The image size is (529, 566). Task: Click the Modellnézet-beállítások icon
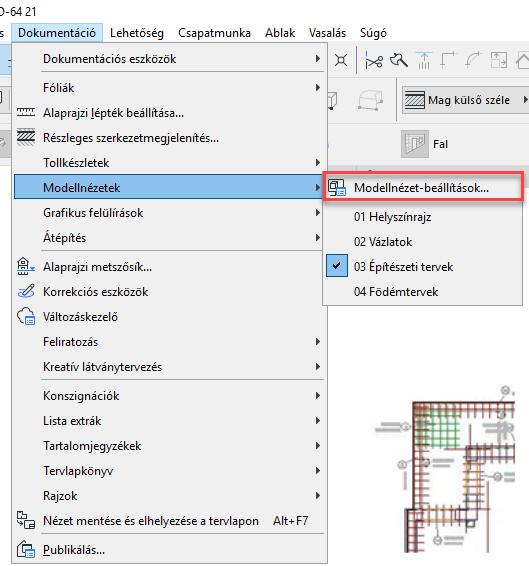(x=337, y=188)
